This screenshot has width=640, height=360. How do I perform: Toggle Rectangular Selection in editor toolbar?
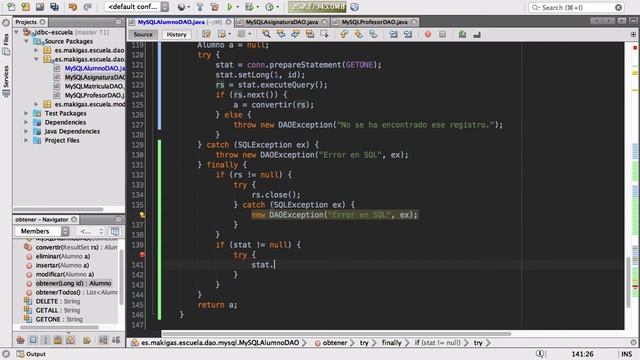(324, 34)
